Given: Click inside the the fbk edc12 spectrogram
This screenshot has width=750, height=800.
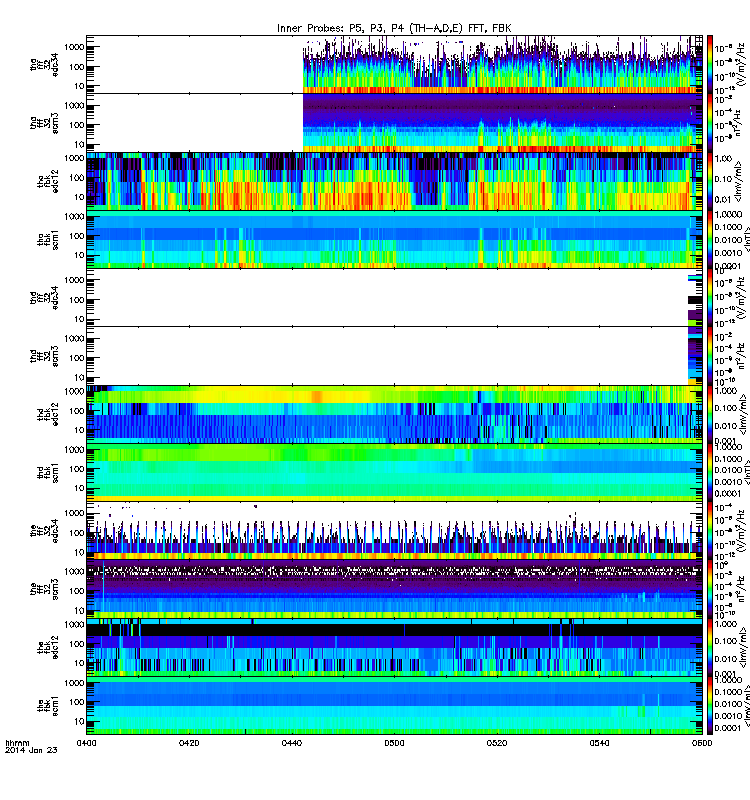Looking at the screenshot, I should 394,647.
